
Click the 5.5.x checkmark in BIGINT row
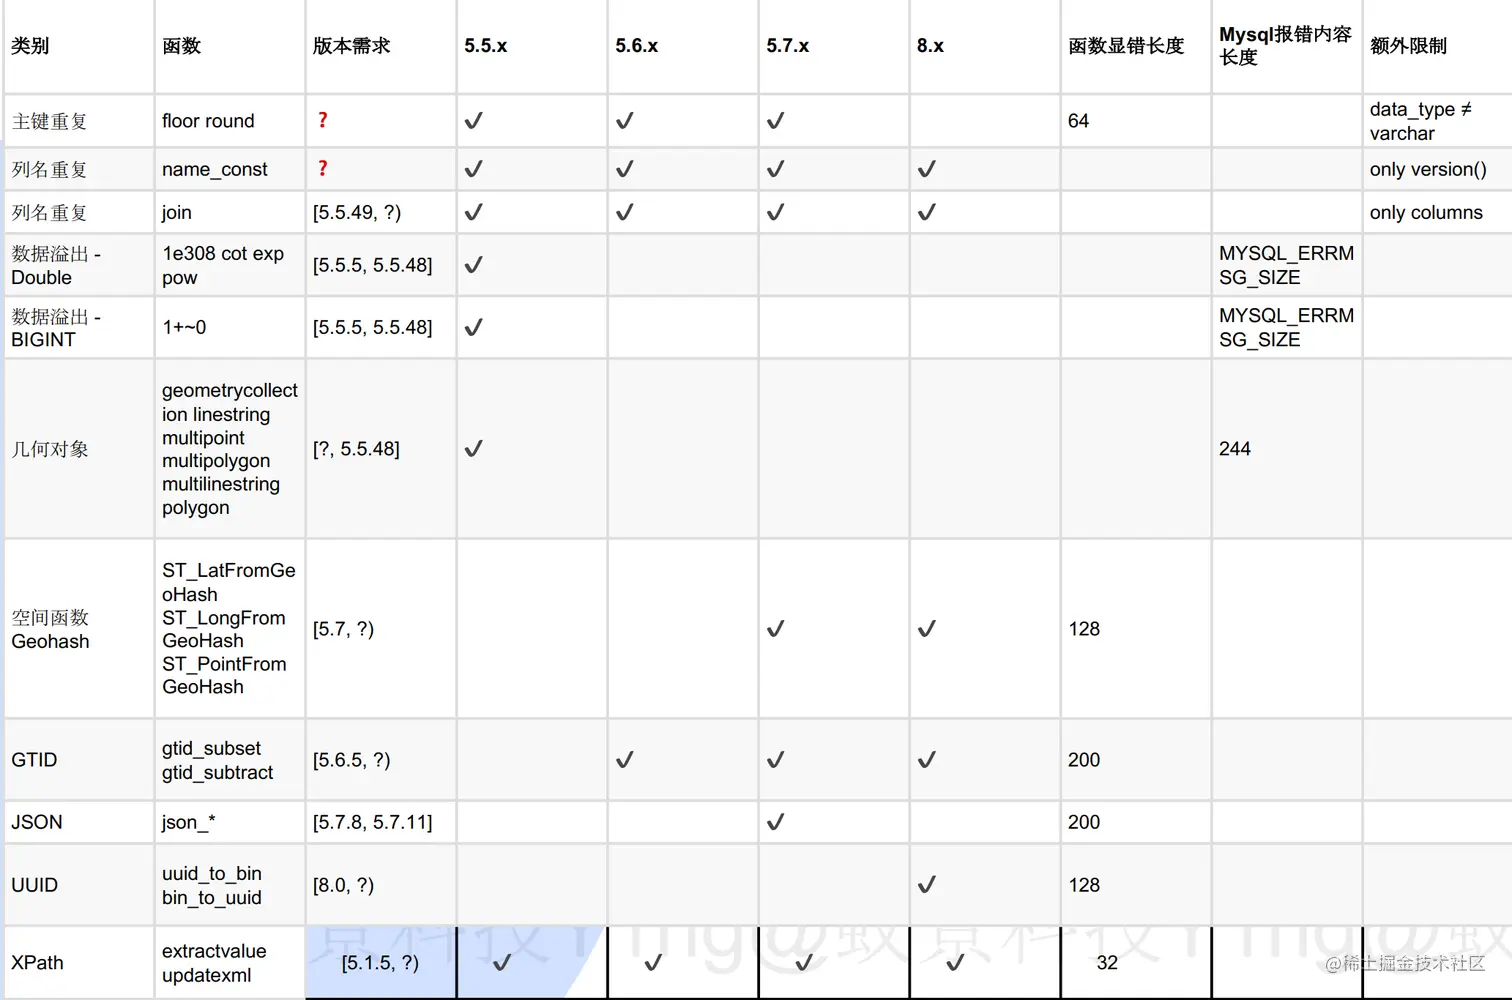474,327
